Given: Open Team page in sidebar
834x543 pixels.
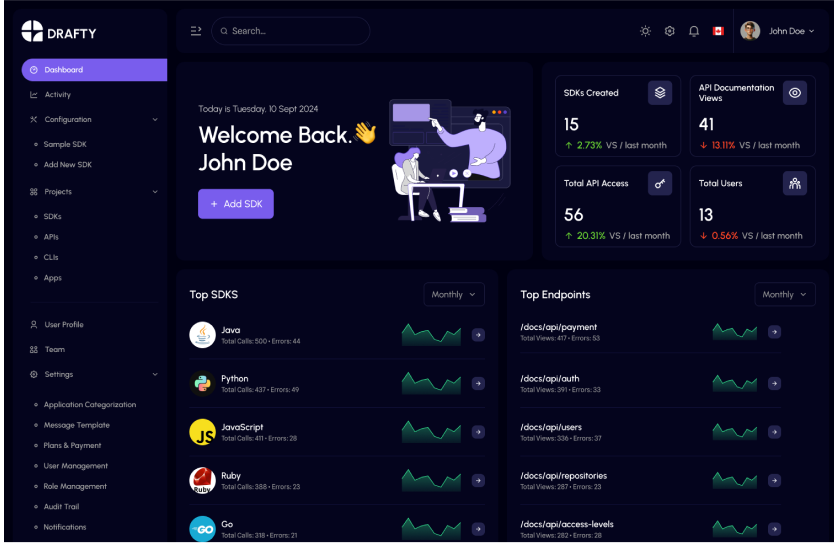Looking at the screenshot, I should [54, 350].
